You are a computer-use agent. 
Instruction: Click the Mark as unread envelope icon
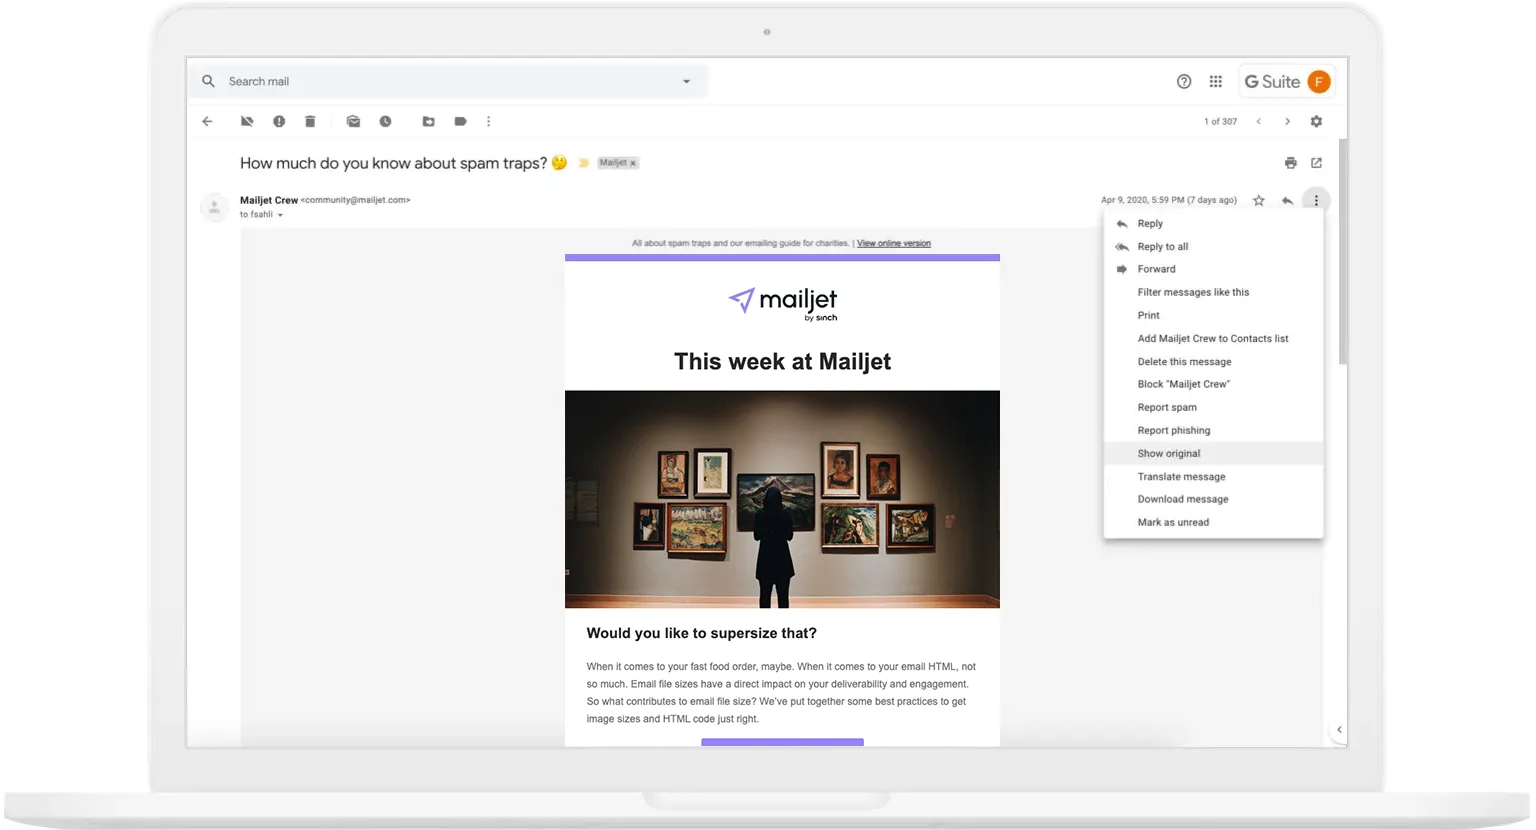tap(353, 121)
